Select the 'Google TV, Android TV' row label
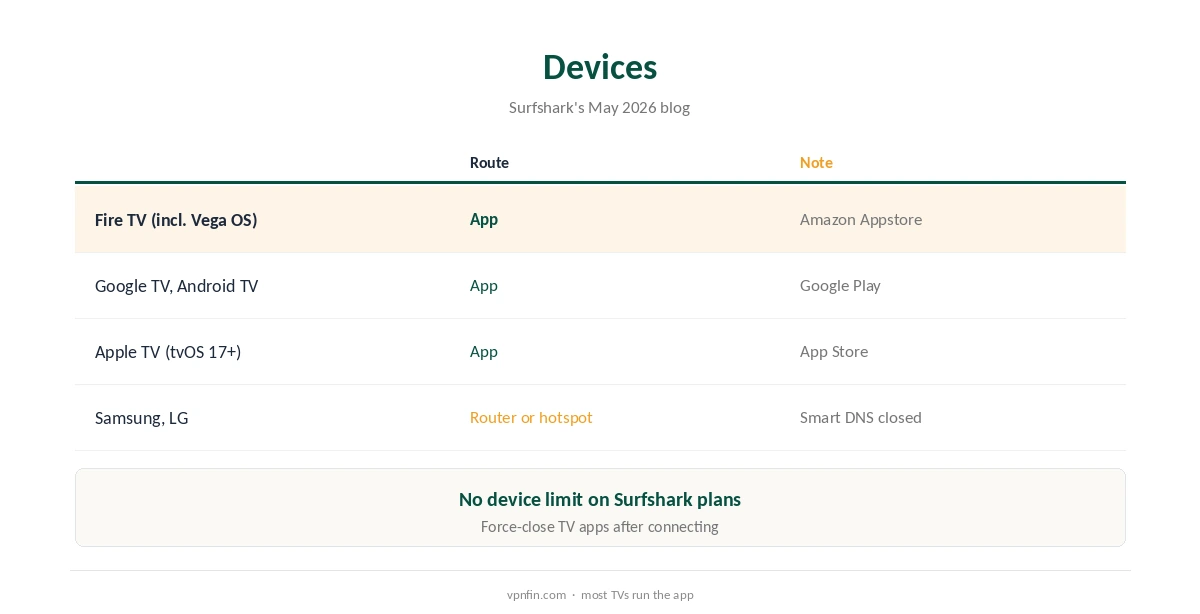Image resolution: width=1200 pixels, height=614 pixels. [176, 286]
